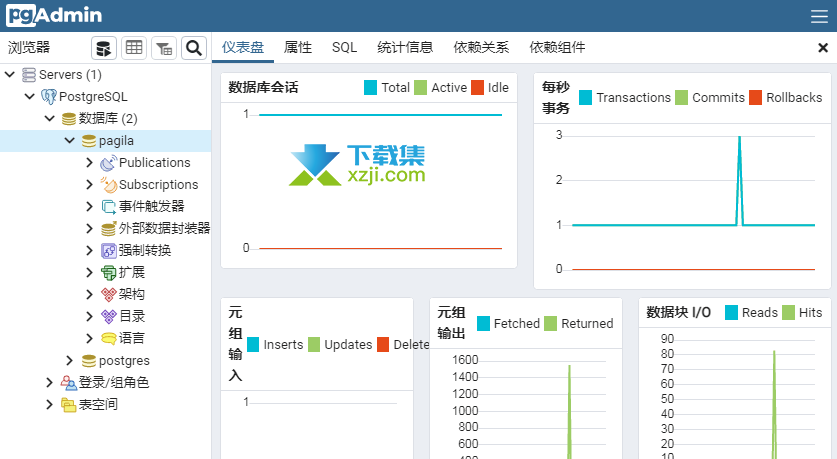Click the Search Objects magnifier icon
This screenshot has height=459, width=837.
click(x=194, y=48)
